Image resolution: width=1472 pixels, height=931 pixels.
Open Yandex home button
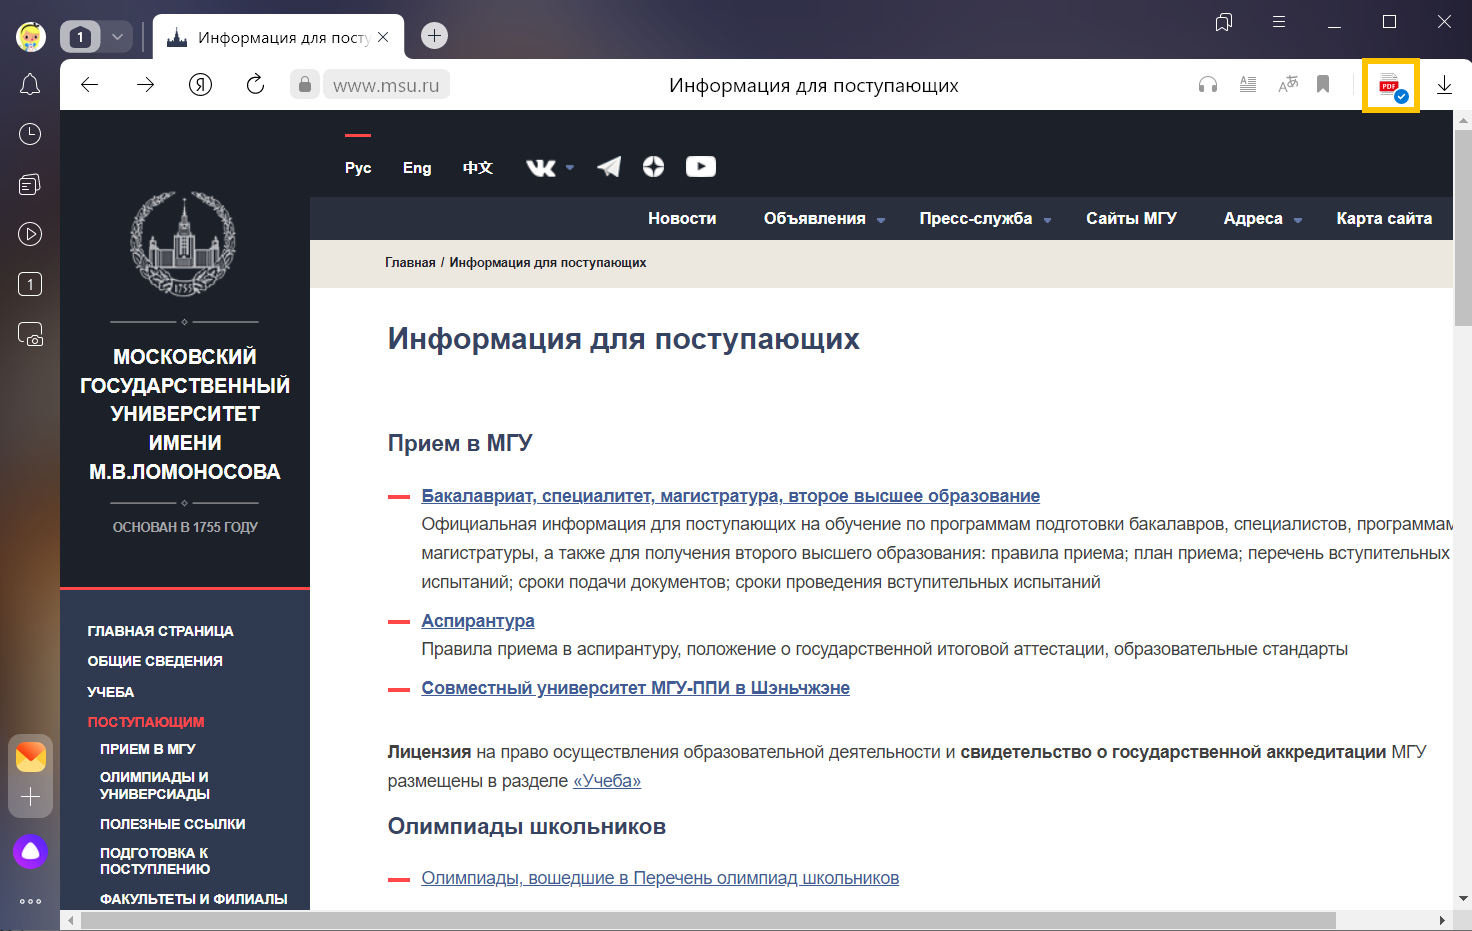coord(200,84)
